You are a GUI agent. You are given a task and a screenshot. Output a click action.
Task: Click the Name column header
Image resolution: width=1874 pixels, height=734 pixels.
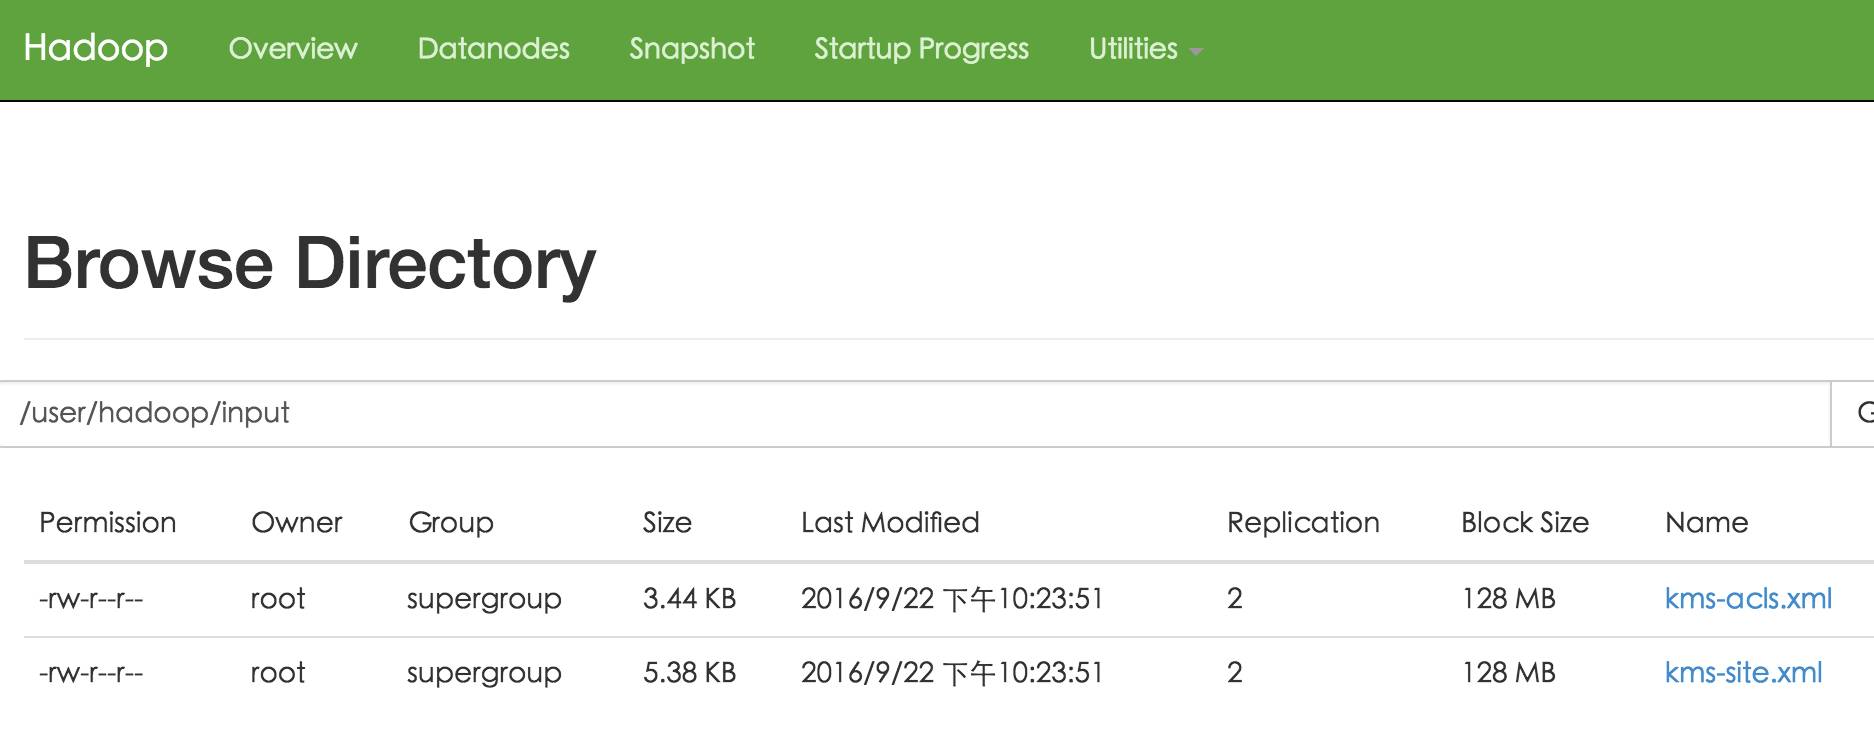(1706, 523)
